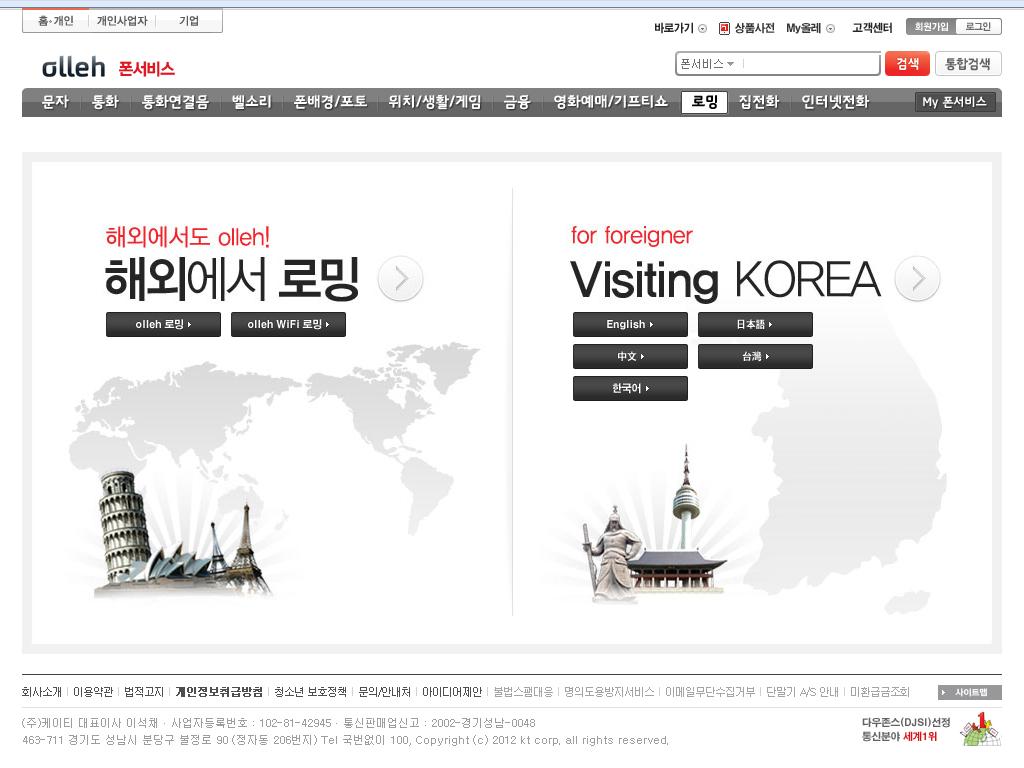The width and height of the screenshot is (1024, 768).
Task: Open 고객센터 link
Action: tap(872, 28)
